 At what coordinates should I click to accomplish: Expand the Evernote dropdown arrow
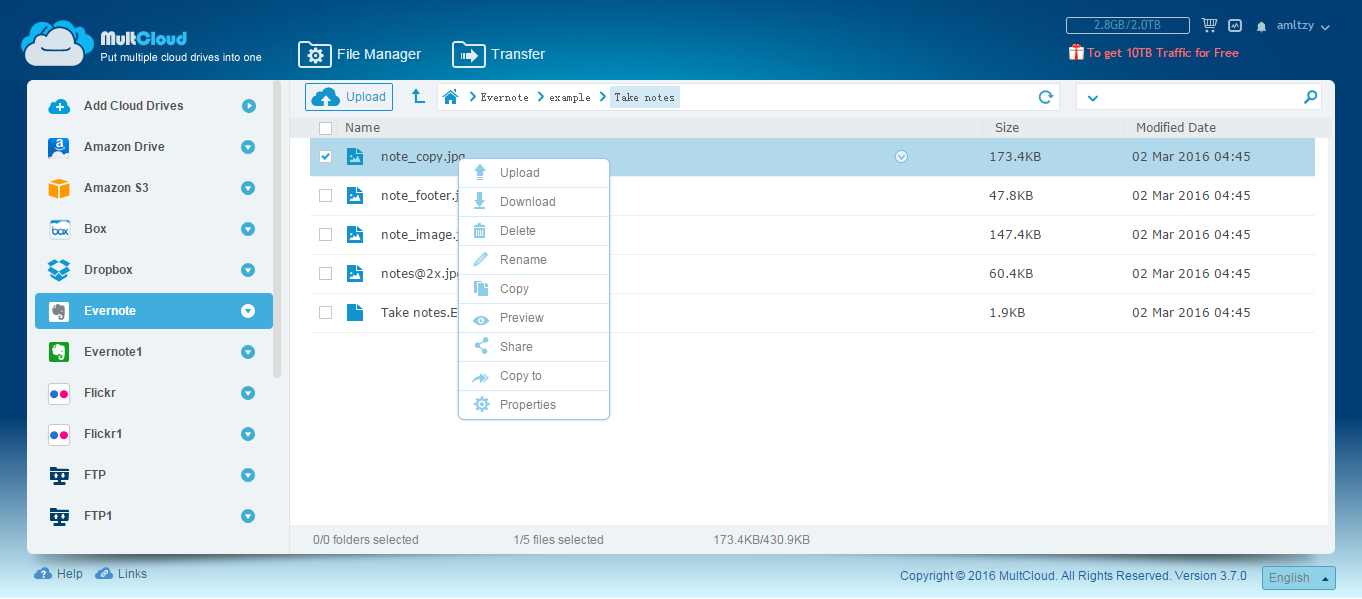coord(248,311)
